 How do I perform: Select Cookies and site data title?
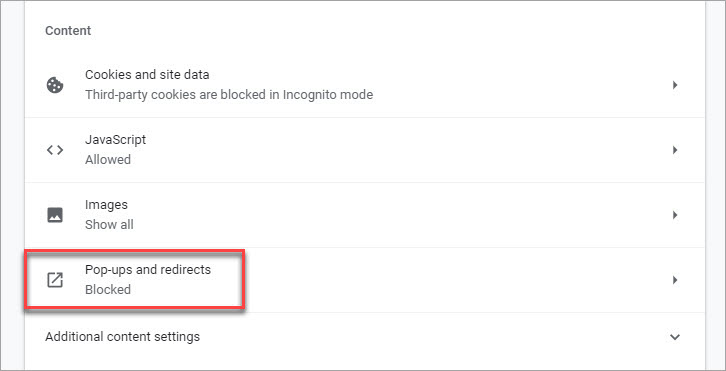(x=147, y=75)
